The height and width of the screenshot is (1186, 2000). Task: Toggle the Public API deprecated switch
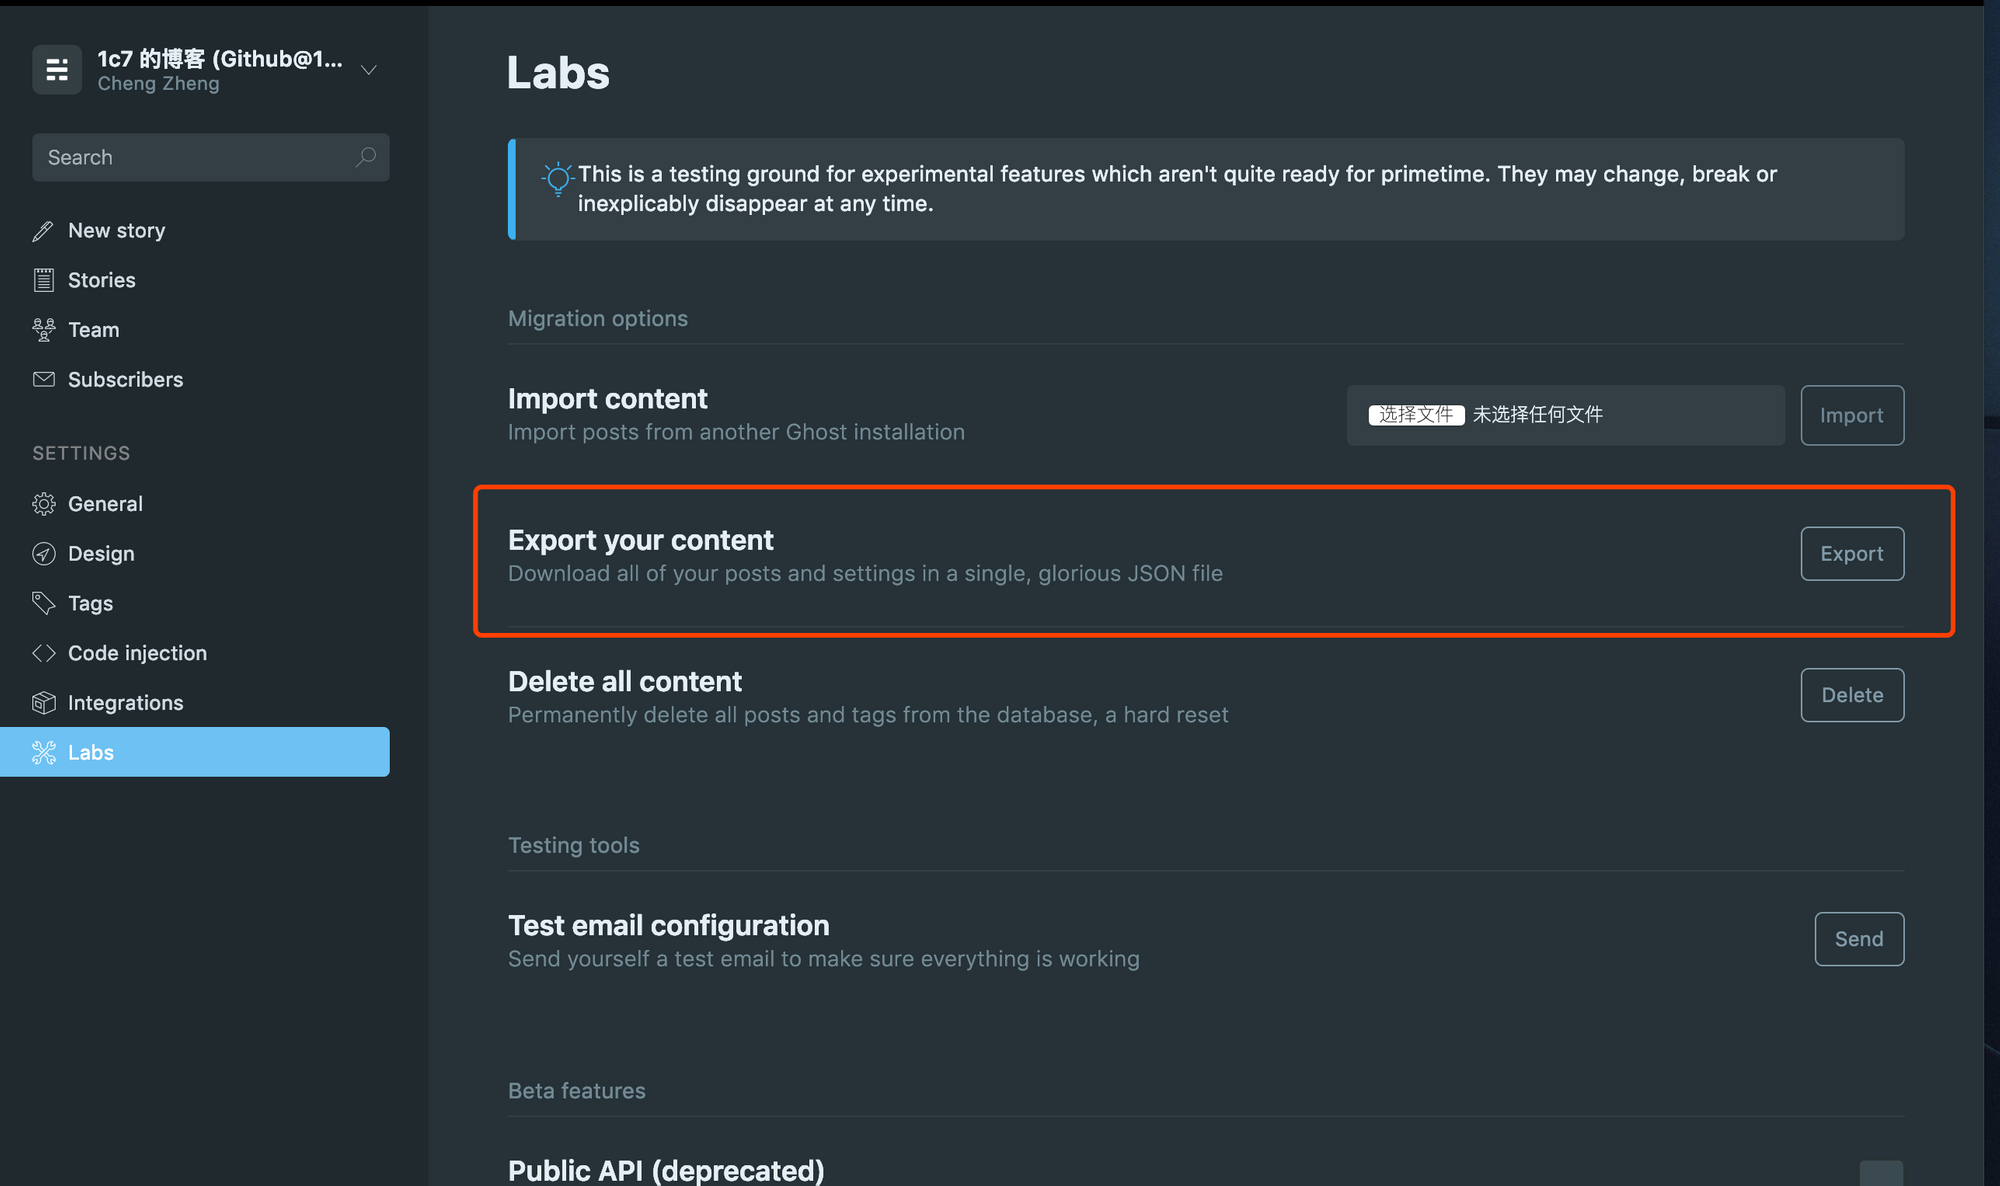tap(1880, 1174)
